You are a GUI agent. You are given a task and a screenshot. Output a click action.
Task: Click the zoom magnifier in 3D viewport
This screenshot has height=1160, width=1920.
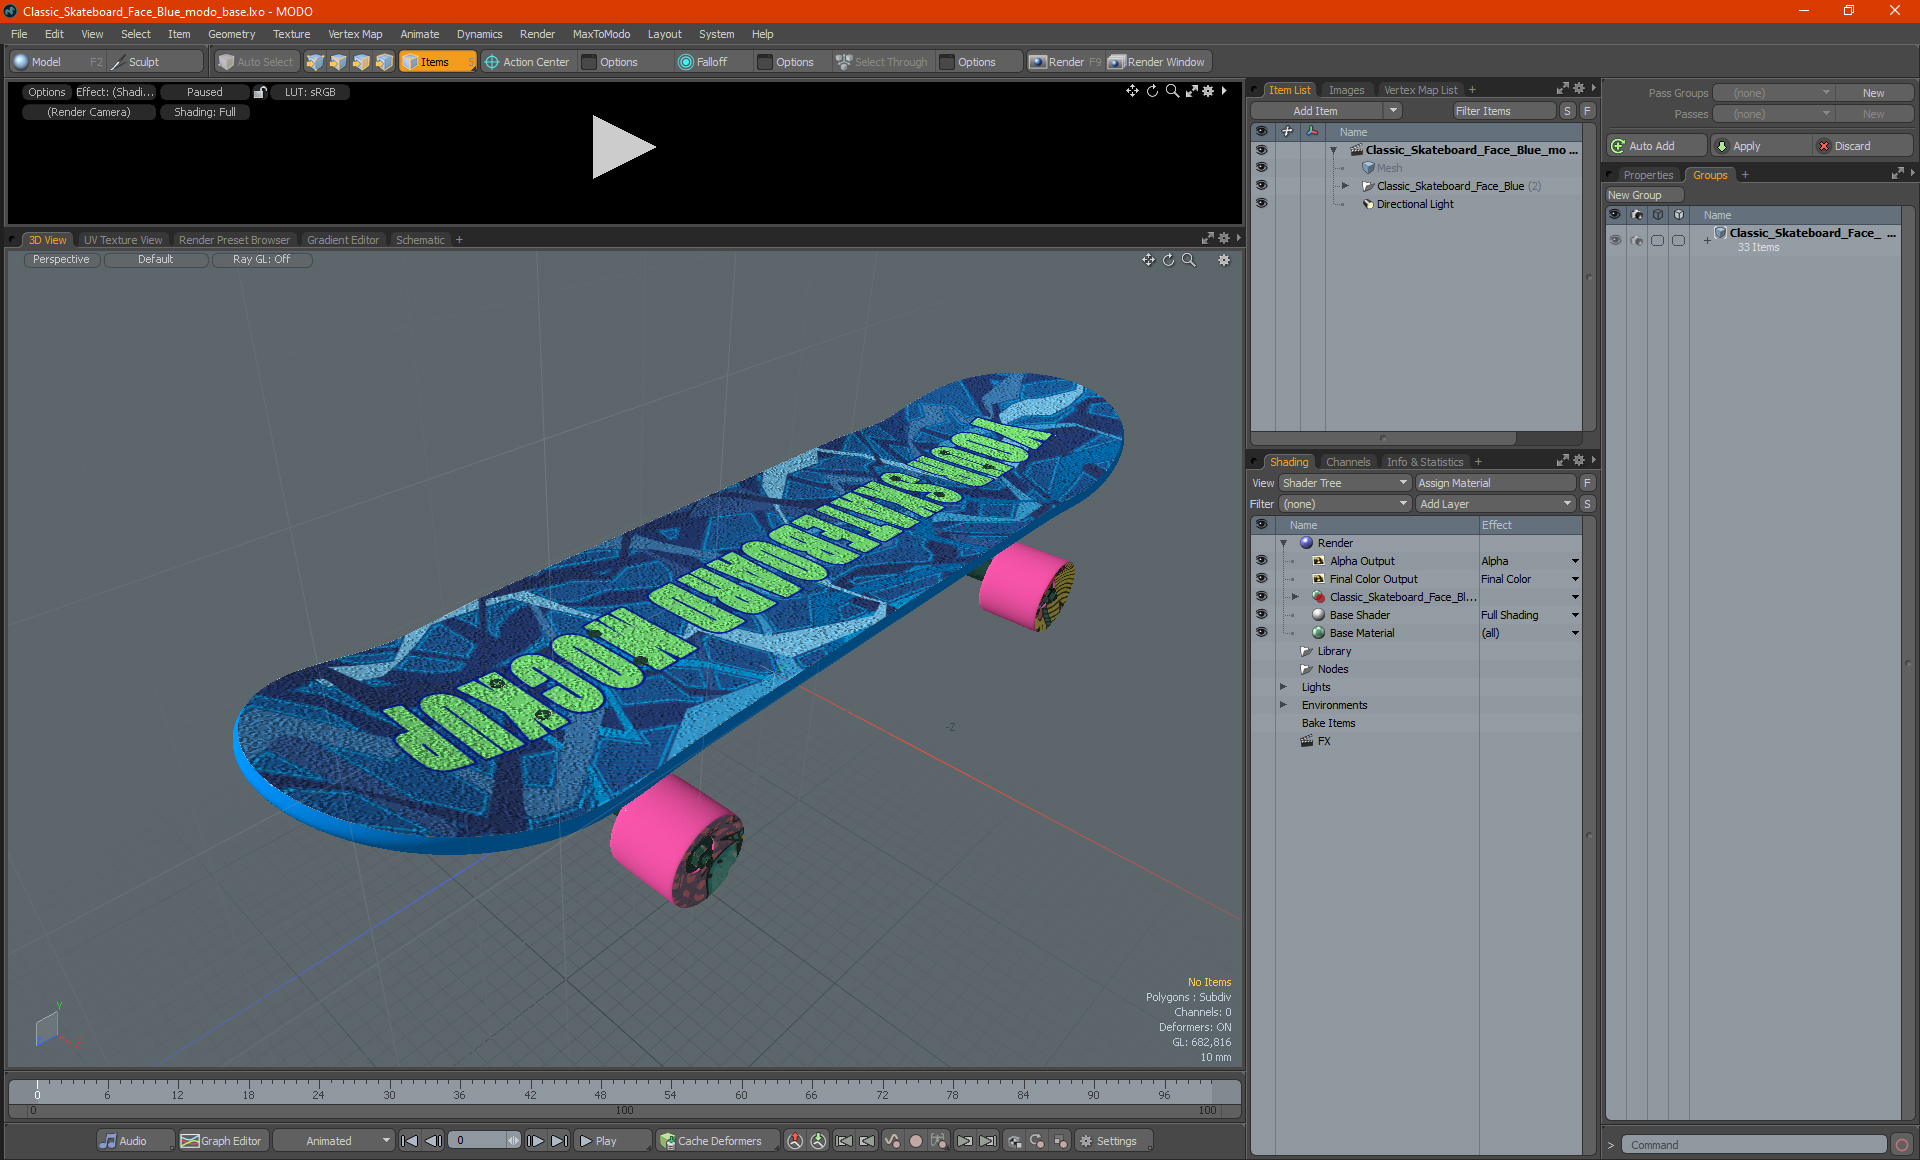pos(1189,260)
